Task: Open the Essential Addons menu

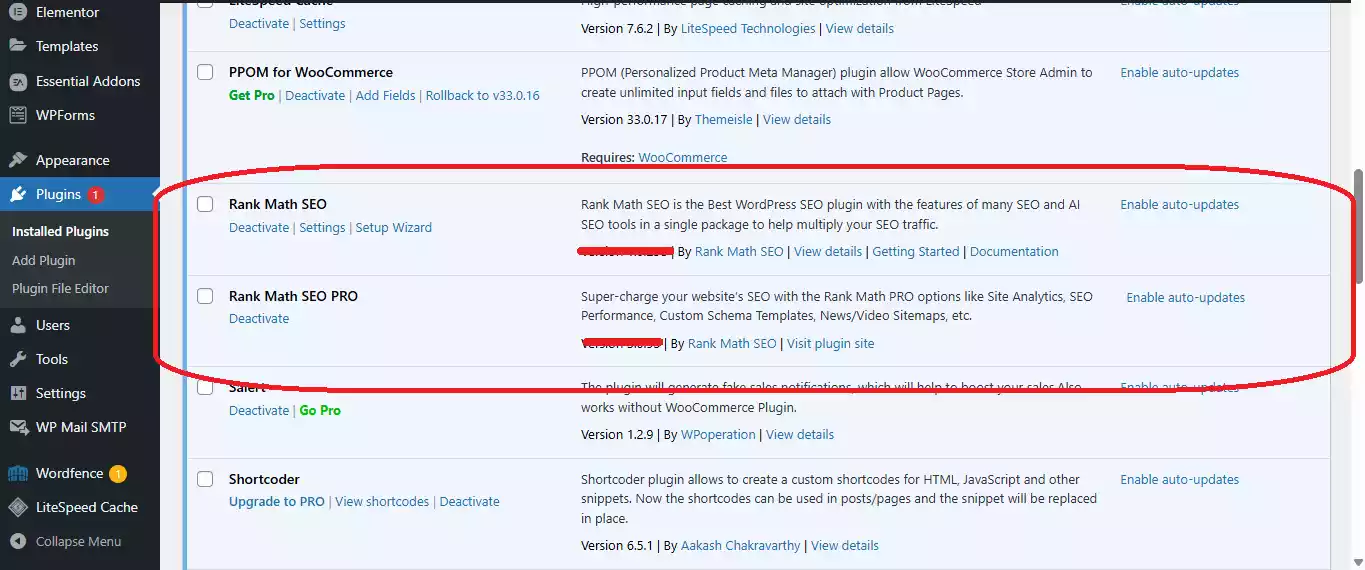Action: [x=88, y=81]
